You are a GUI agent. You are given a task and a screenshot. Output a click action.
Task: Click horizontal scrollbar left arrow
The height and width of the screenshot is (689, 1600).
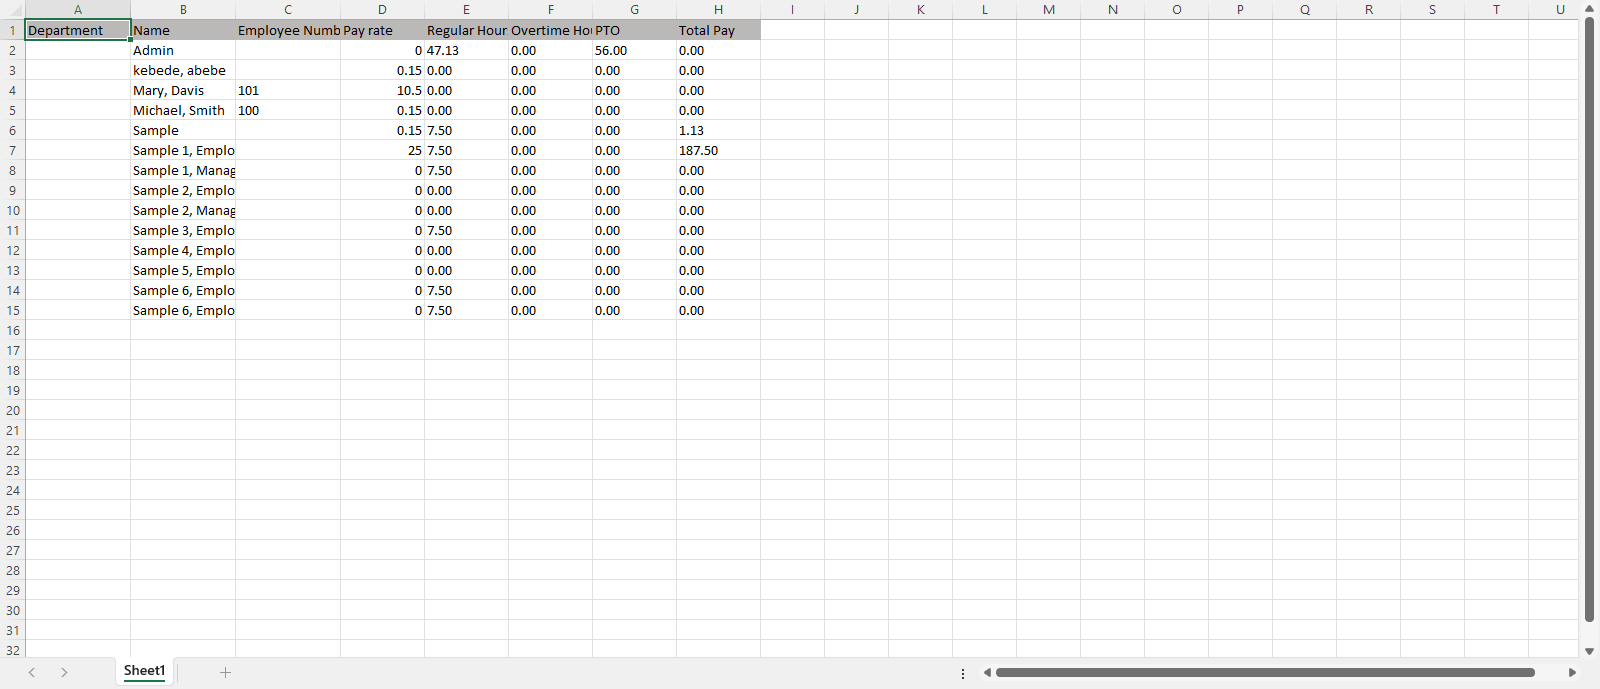(987, 673)
